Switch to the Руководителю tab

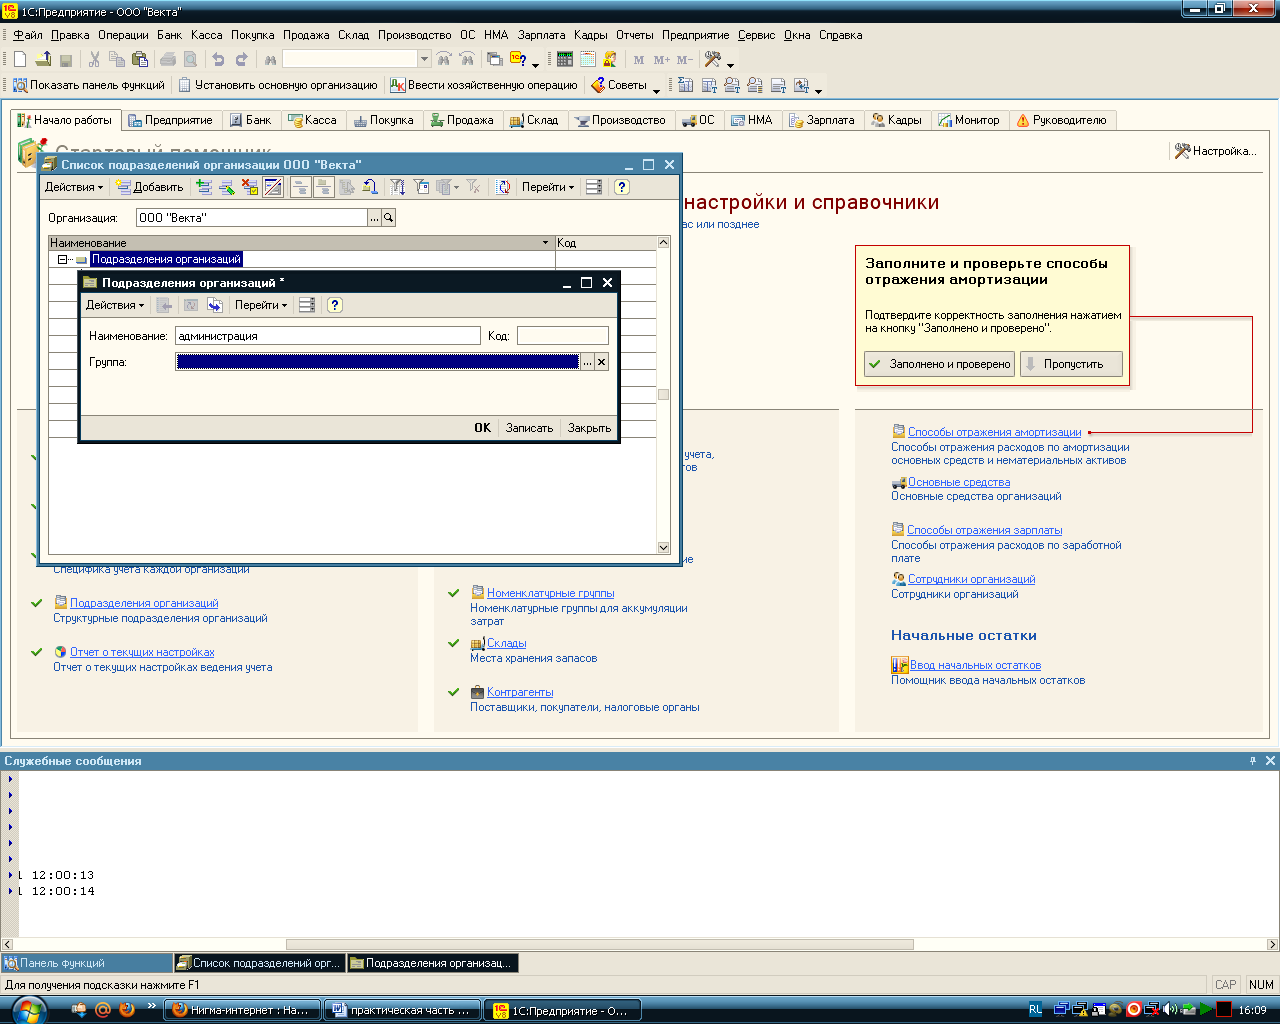tap(1061, 120)
